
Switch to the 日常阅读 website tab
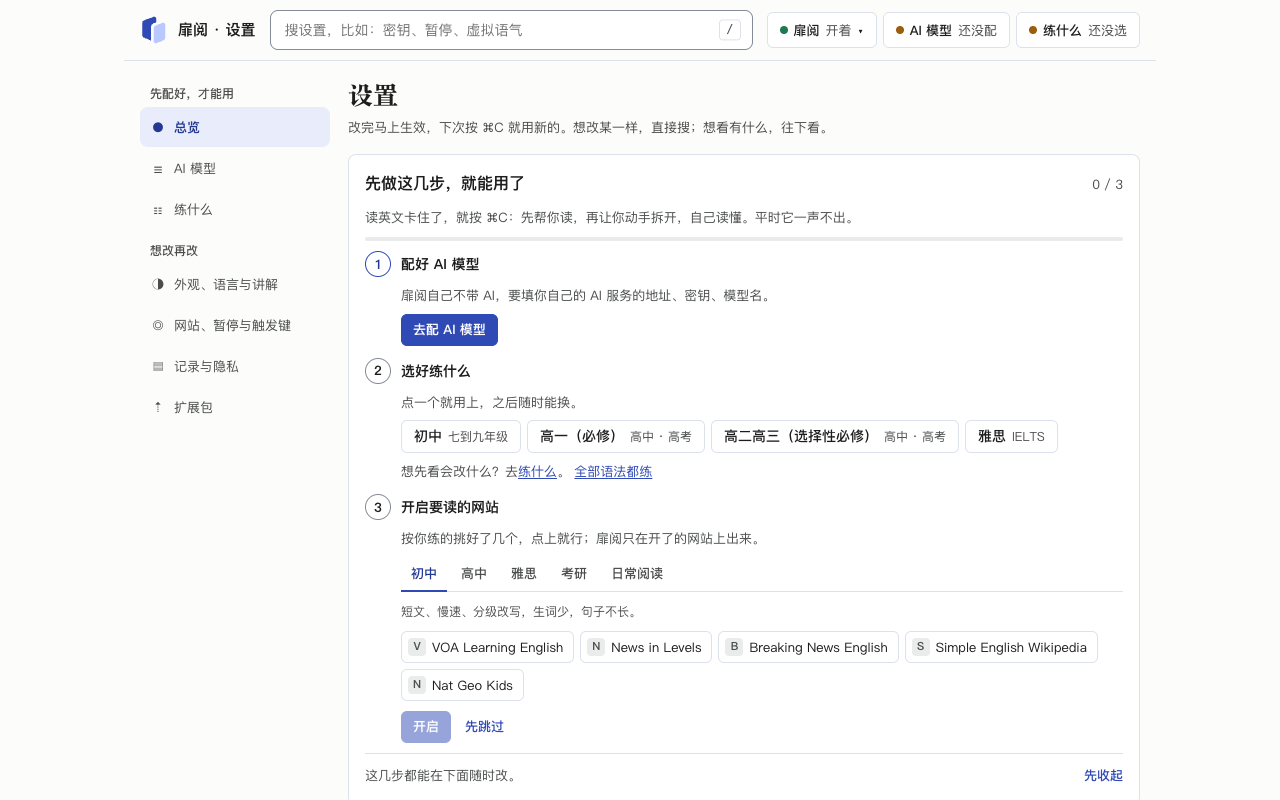637,574
